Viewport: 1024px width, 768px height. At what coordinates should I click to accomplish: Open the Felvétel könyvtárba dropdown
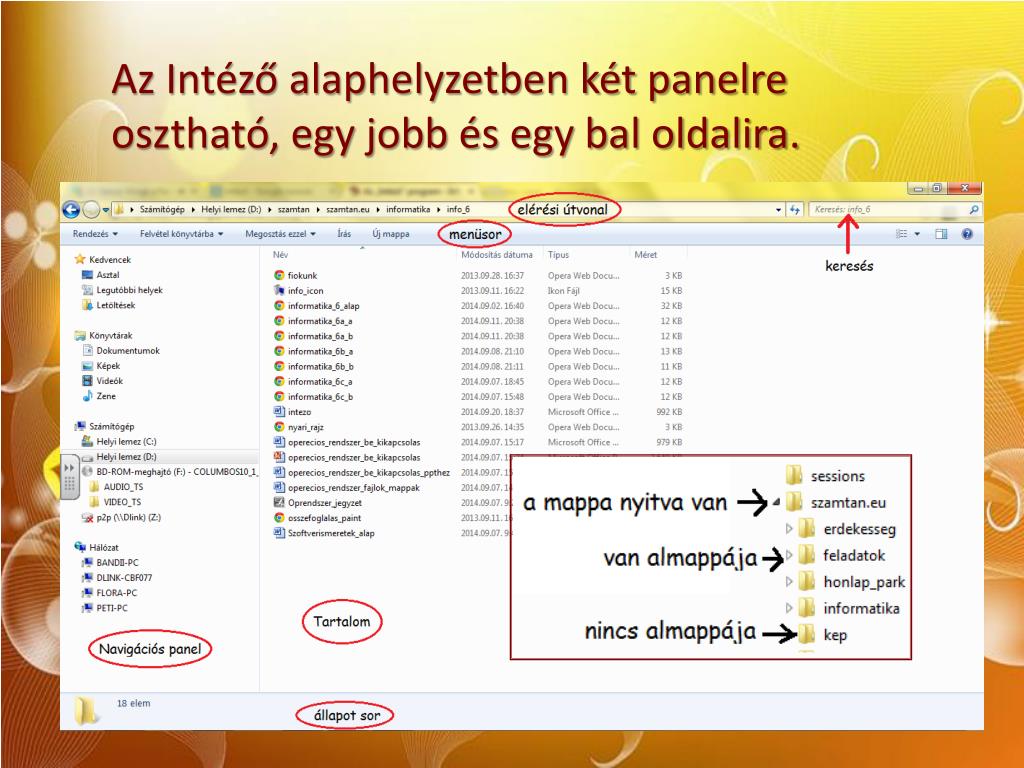(182, 234)
